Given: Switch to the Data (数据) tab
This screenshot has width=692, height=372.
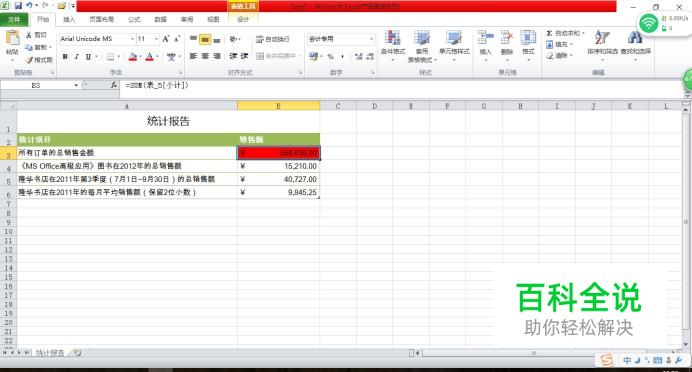Looking at the screenshot, I should point(161,19).
